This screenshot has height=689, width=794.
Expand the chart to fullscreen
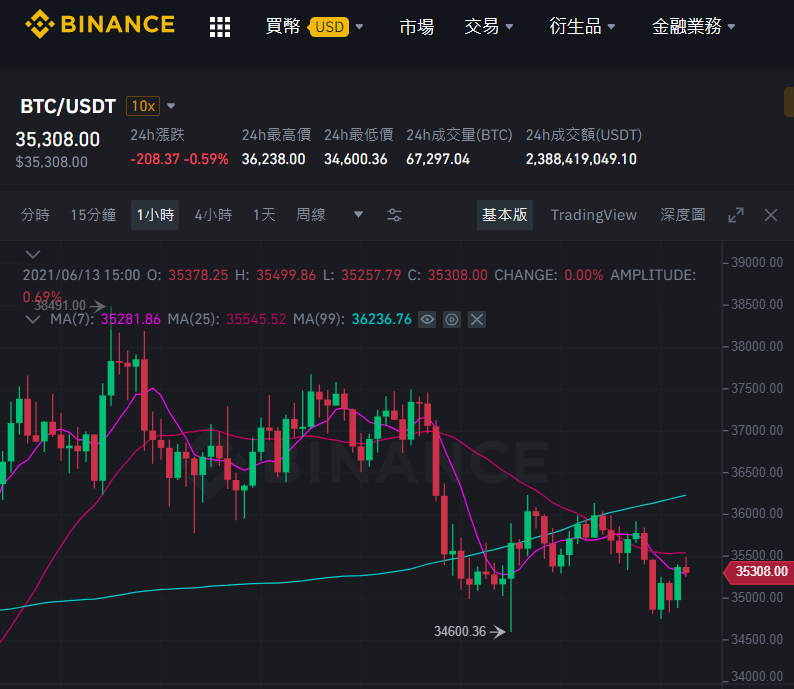click(736, 215)
